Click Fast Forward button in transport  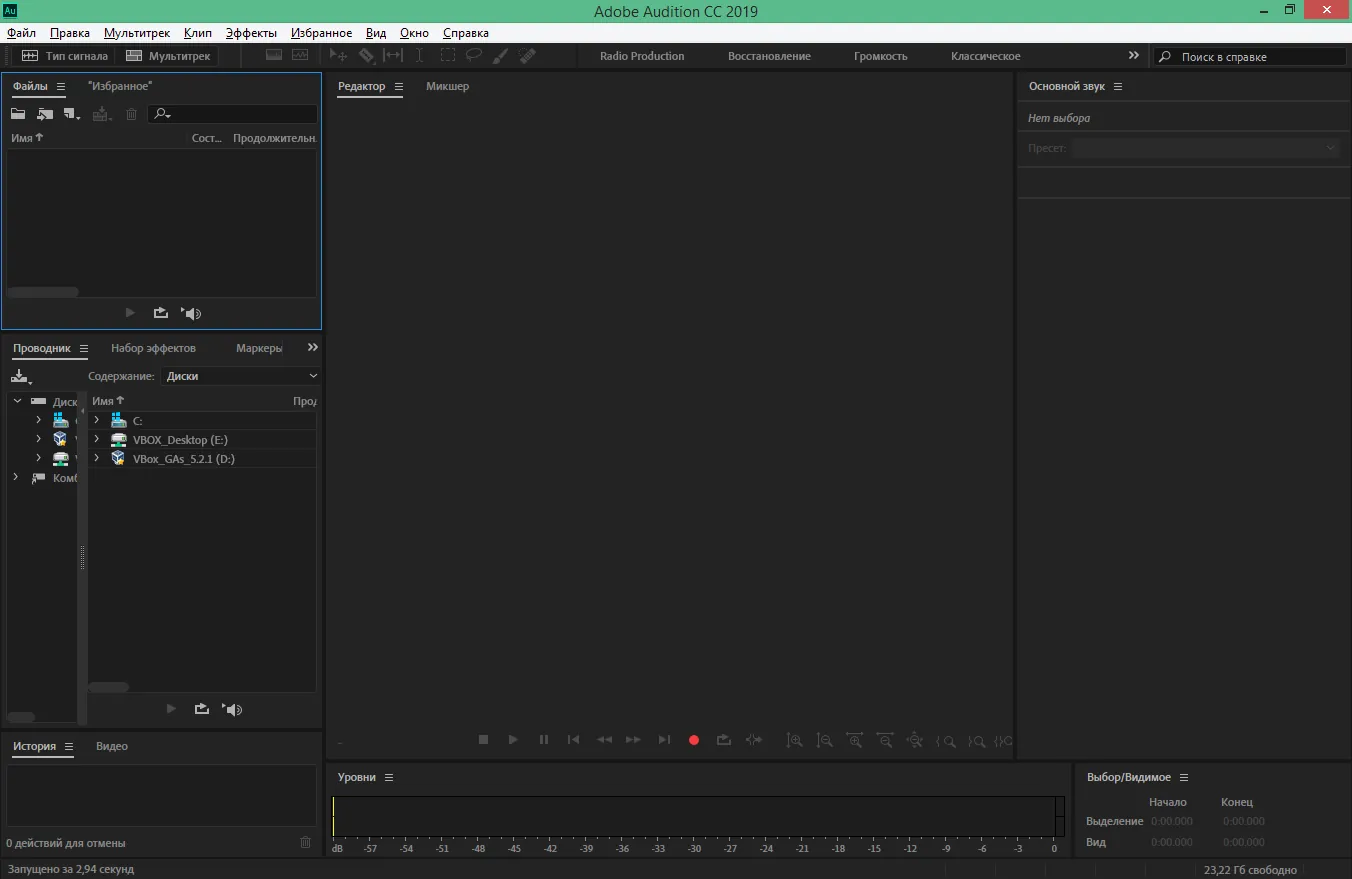[x=633, y=740]
